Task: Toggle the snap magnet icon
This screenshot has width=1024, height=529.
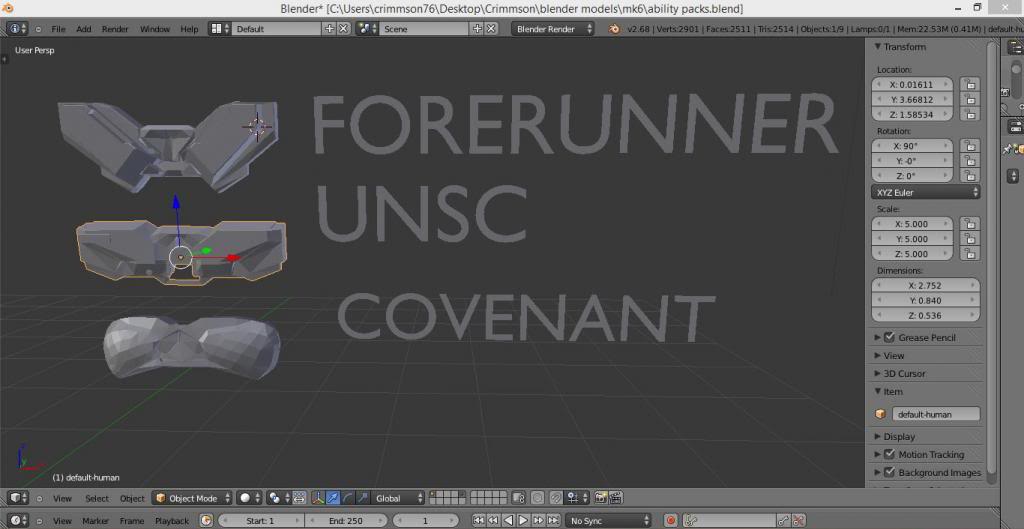Action: pos(556,498)
